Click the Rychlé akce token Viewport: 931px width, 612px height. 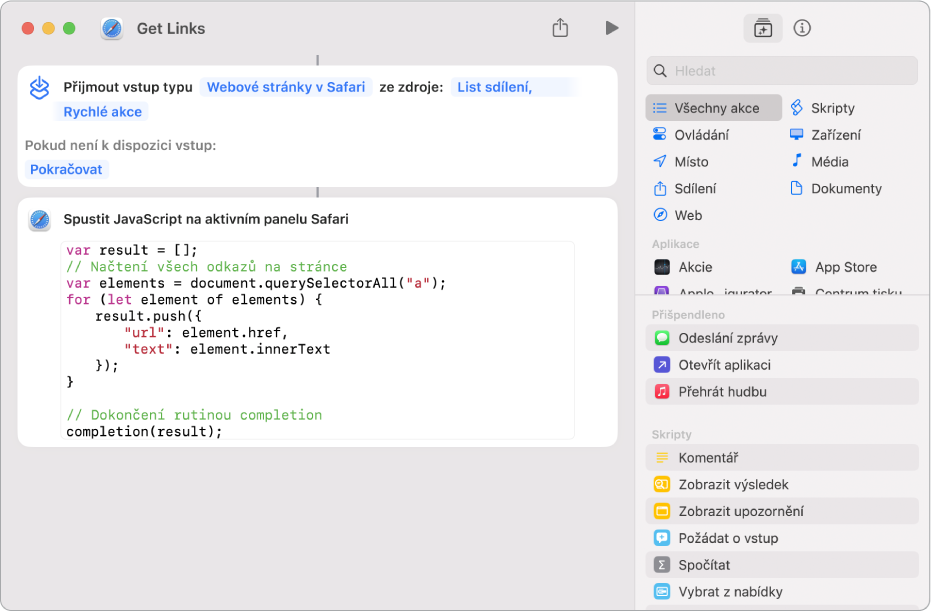pyautogui.click(x=103, y=112)
